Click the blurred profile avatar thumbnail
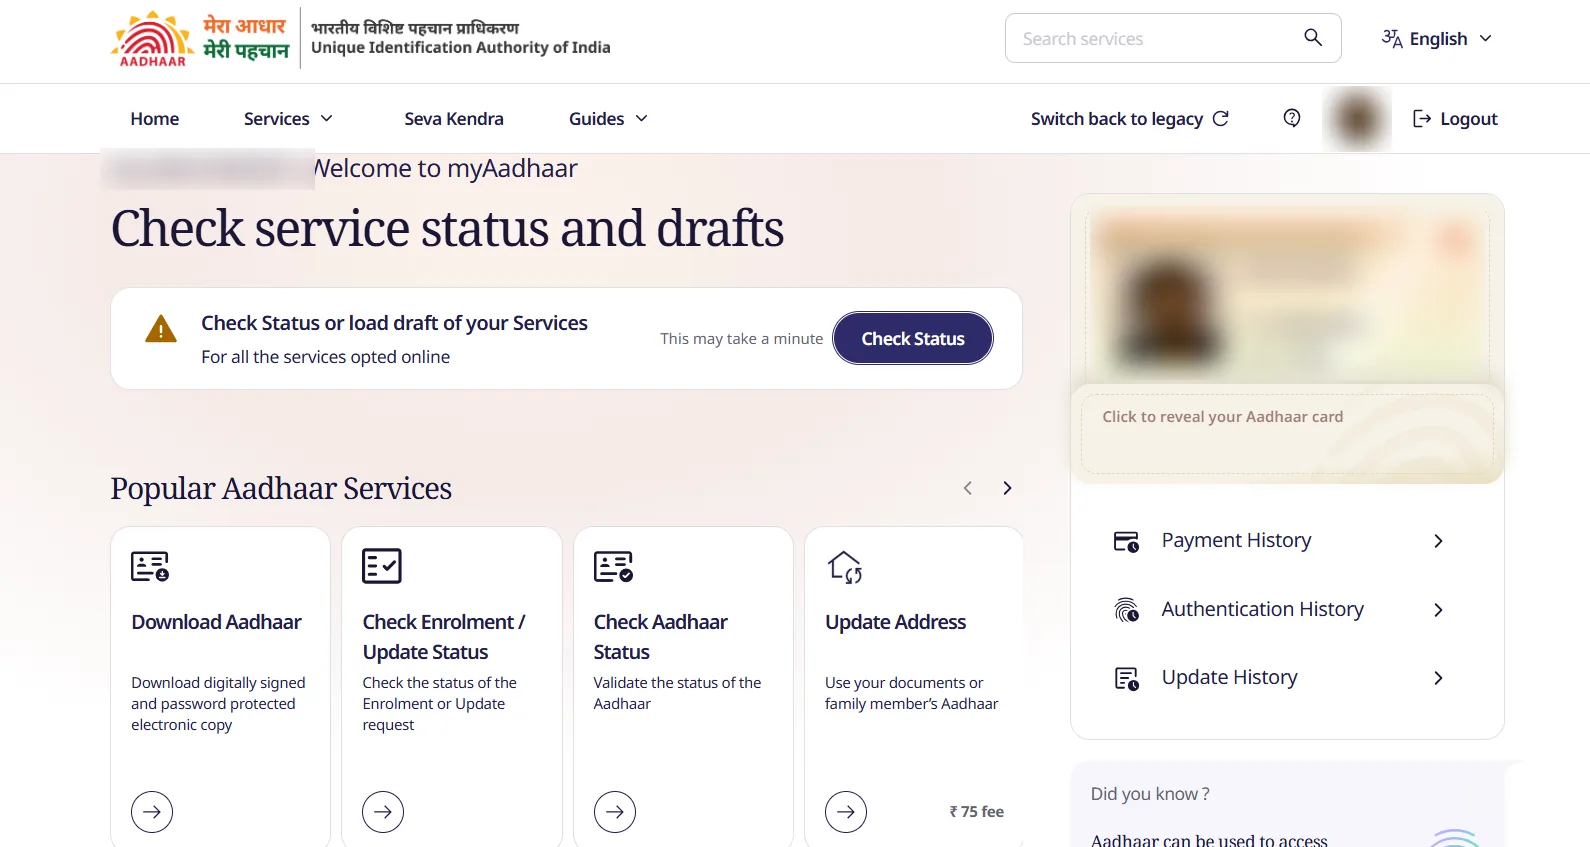 (1357, 118)
